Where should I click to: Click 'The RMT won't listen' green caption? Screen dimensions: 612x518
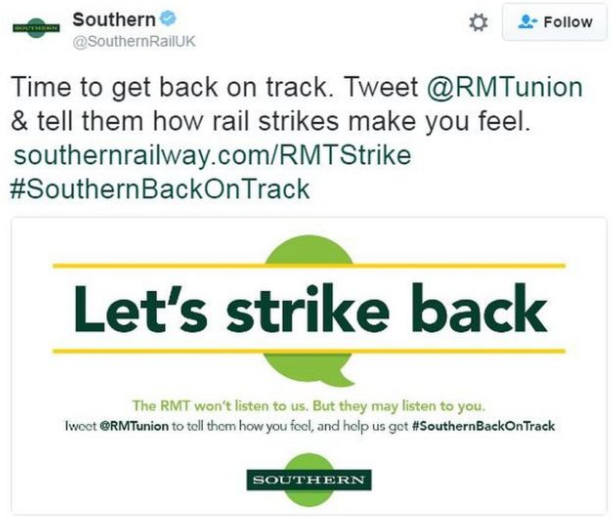308,406
